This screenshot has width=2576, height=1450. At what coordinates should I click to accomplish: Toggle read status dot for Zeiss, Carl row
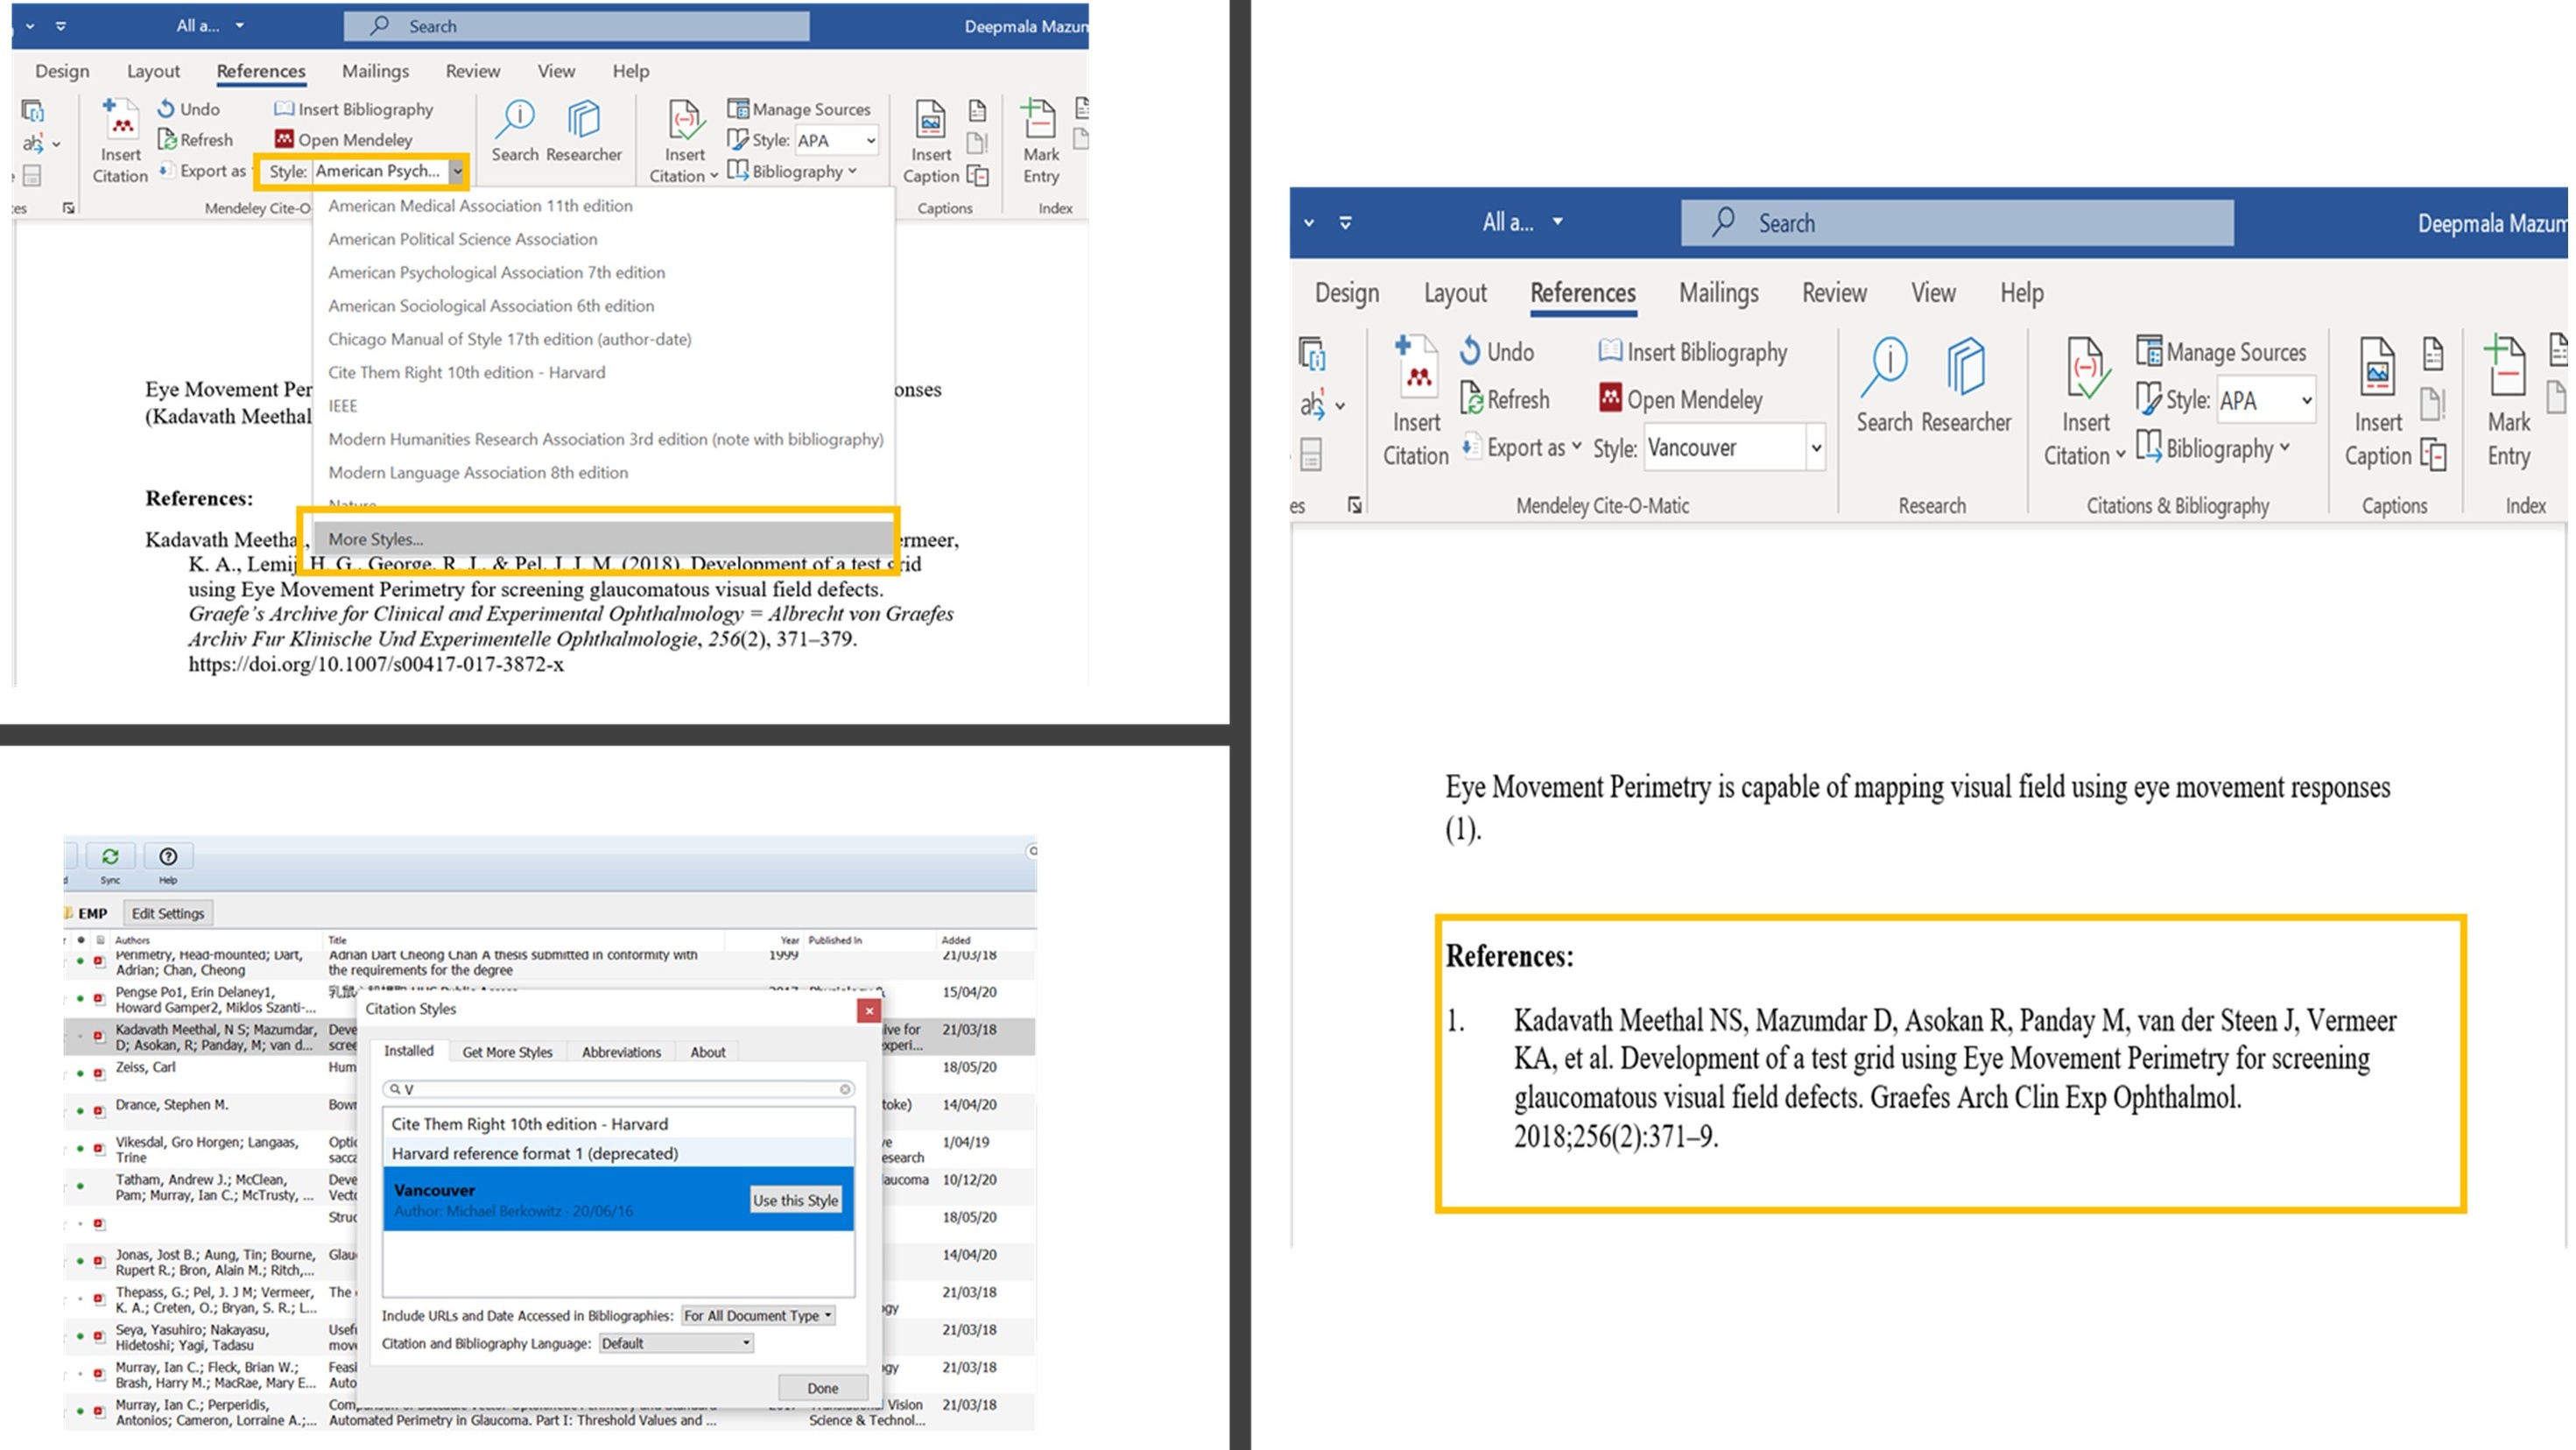(x=80, y=1073)
